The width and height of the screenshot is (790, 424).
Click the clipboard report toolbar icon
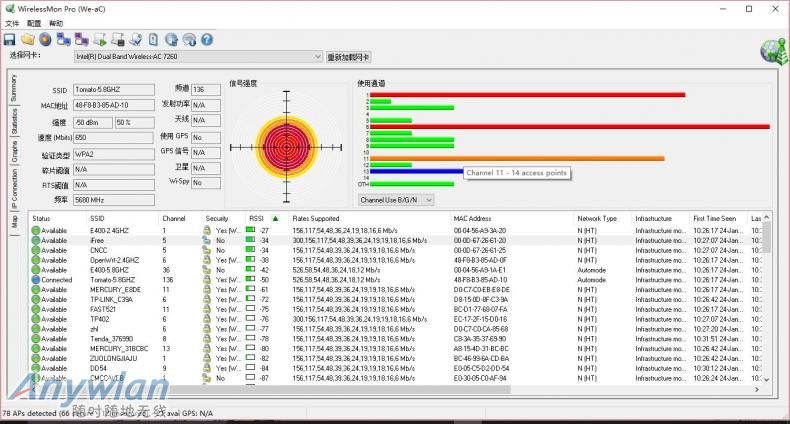click(153, 40)
